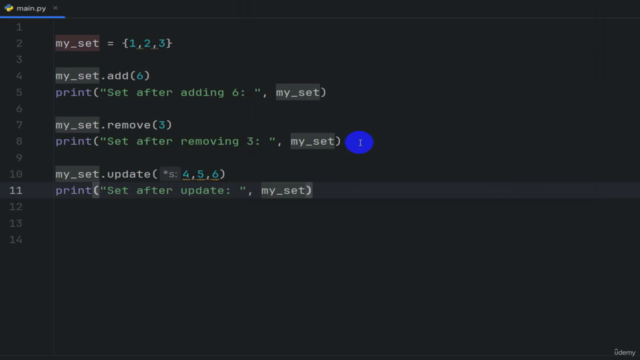
Task: Click line number 4 in the gutter
Action: click(19, 76)
